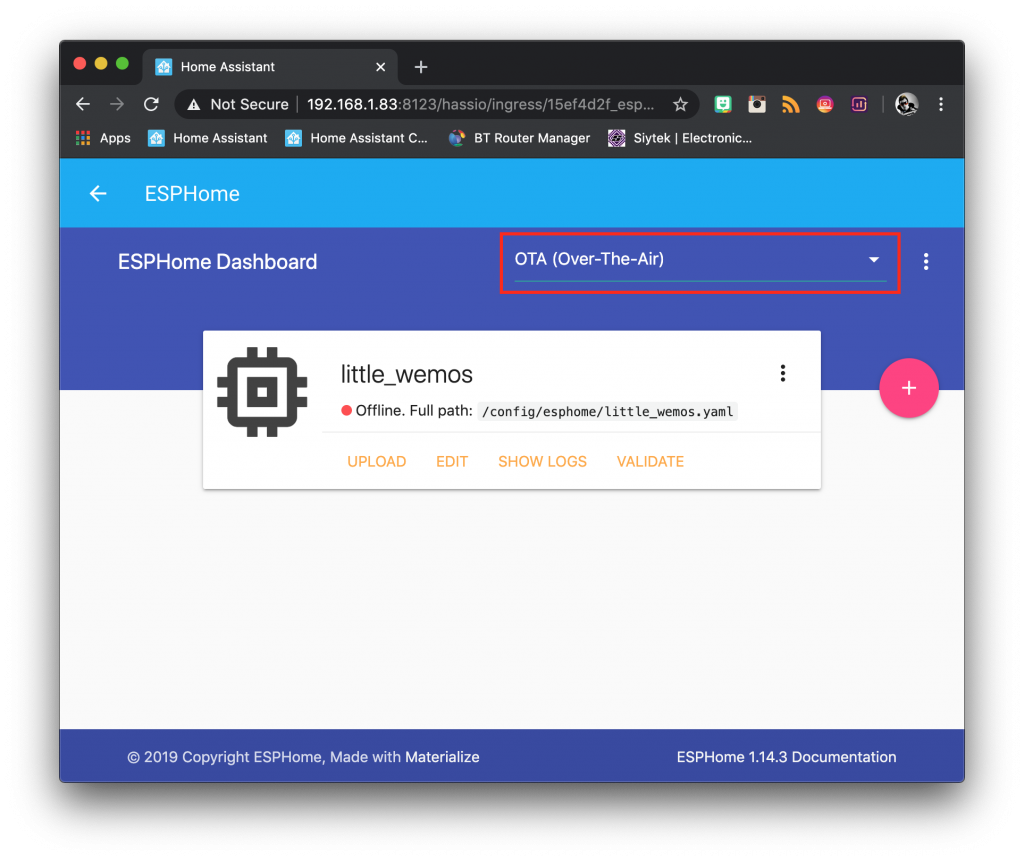Click the little_wemos chip icon
The image size is (1024, 861).
point(262,392)
